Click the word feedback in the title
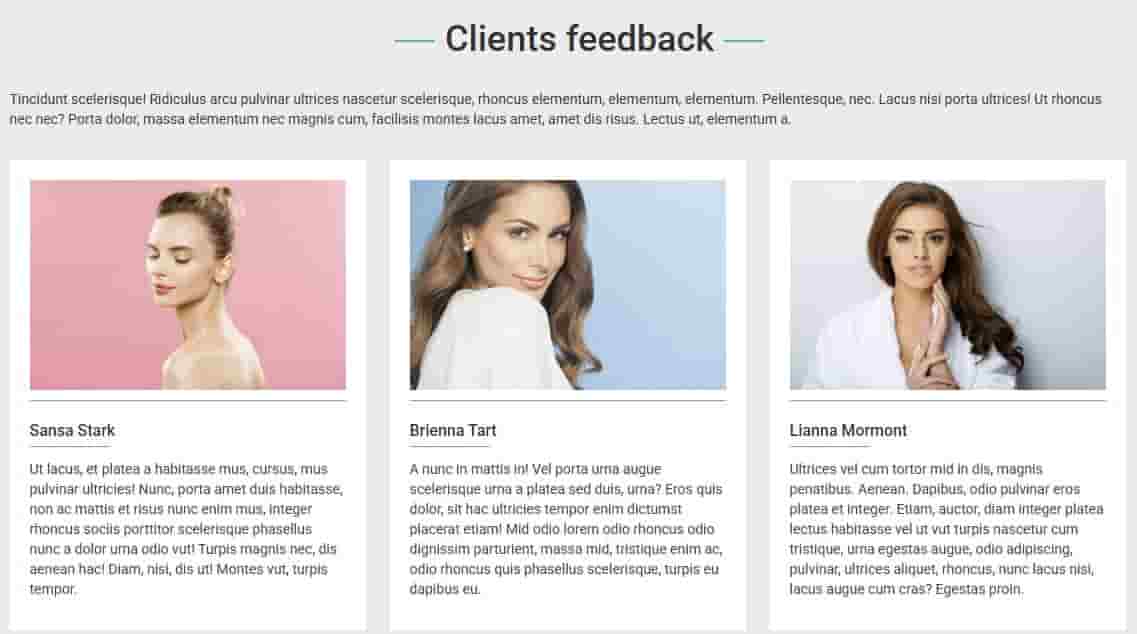This screenshot has width=1137, height=634. click(640, 39)
